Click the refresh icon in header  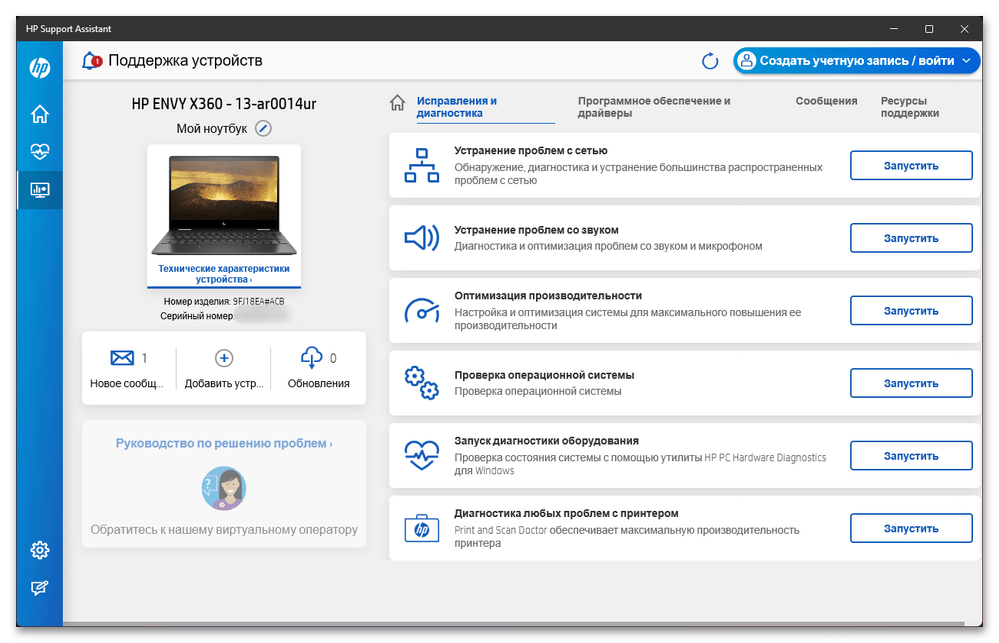coord(710,61)
